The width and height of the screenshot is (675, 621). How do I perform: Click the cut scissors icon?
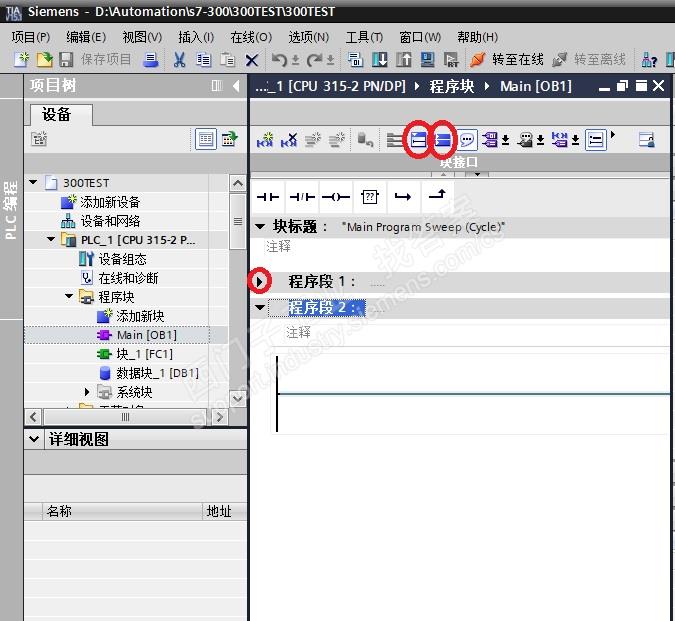(179, 59)
